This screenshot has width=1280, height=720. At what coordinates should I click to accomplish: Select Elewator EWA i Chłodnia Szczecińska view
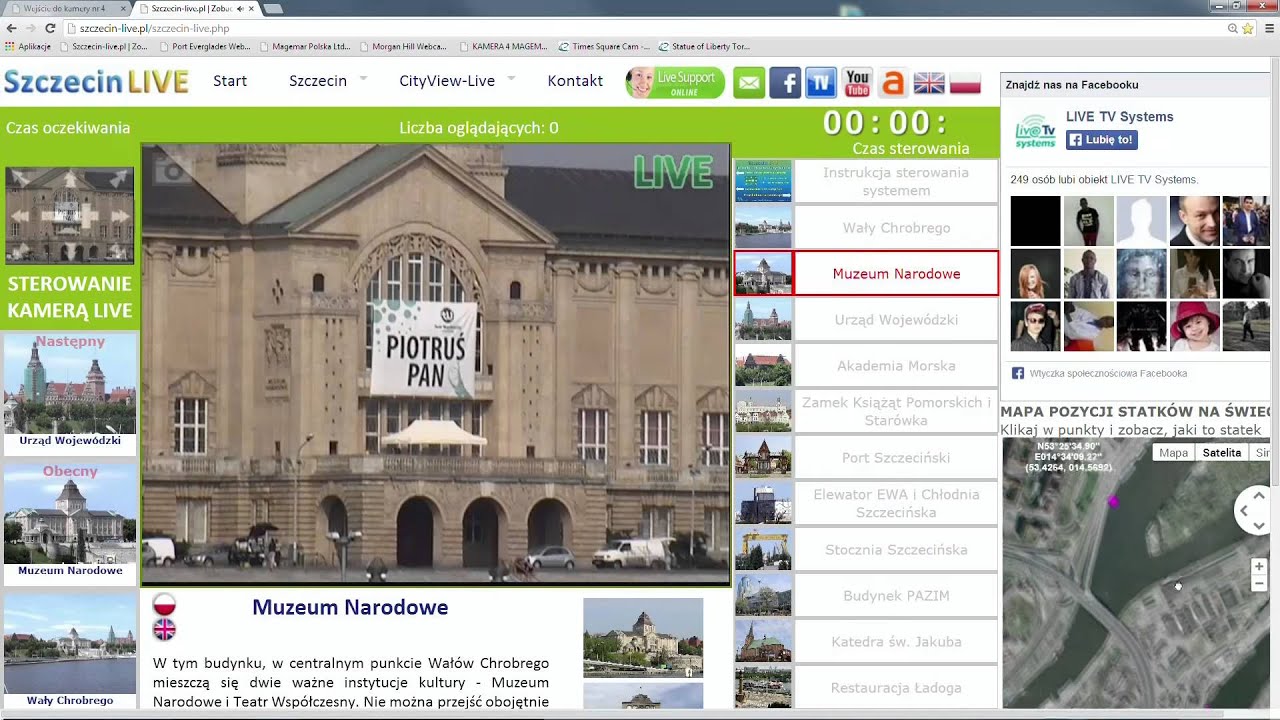[x=896, y=503]
